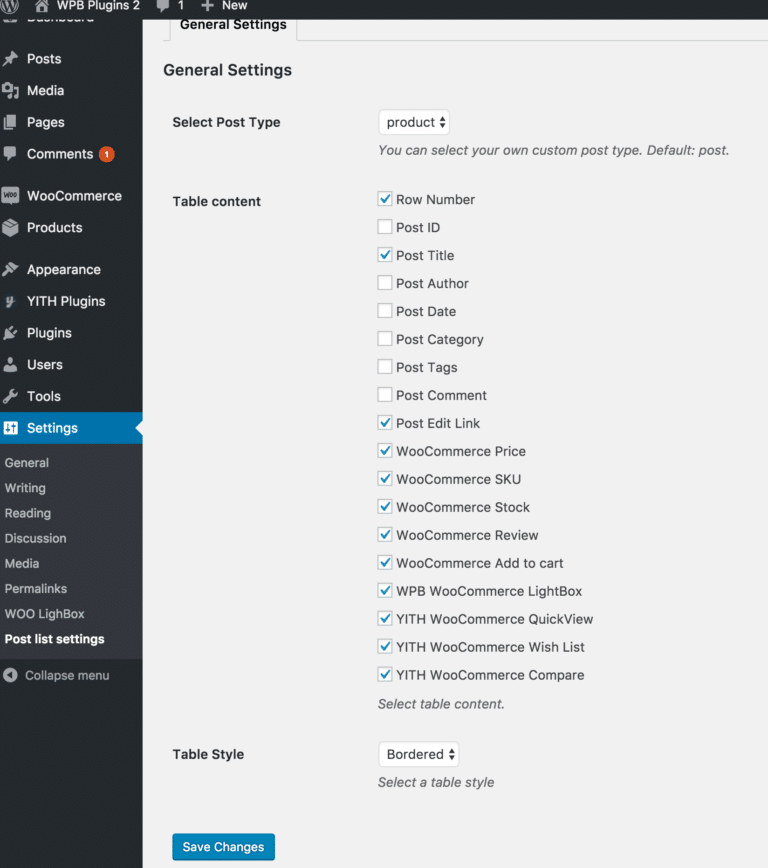The image size is (768, 868).
Task: Click the Users person icon
Action: [10, 364]
